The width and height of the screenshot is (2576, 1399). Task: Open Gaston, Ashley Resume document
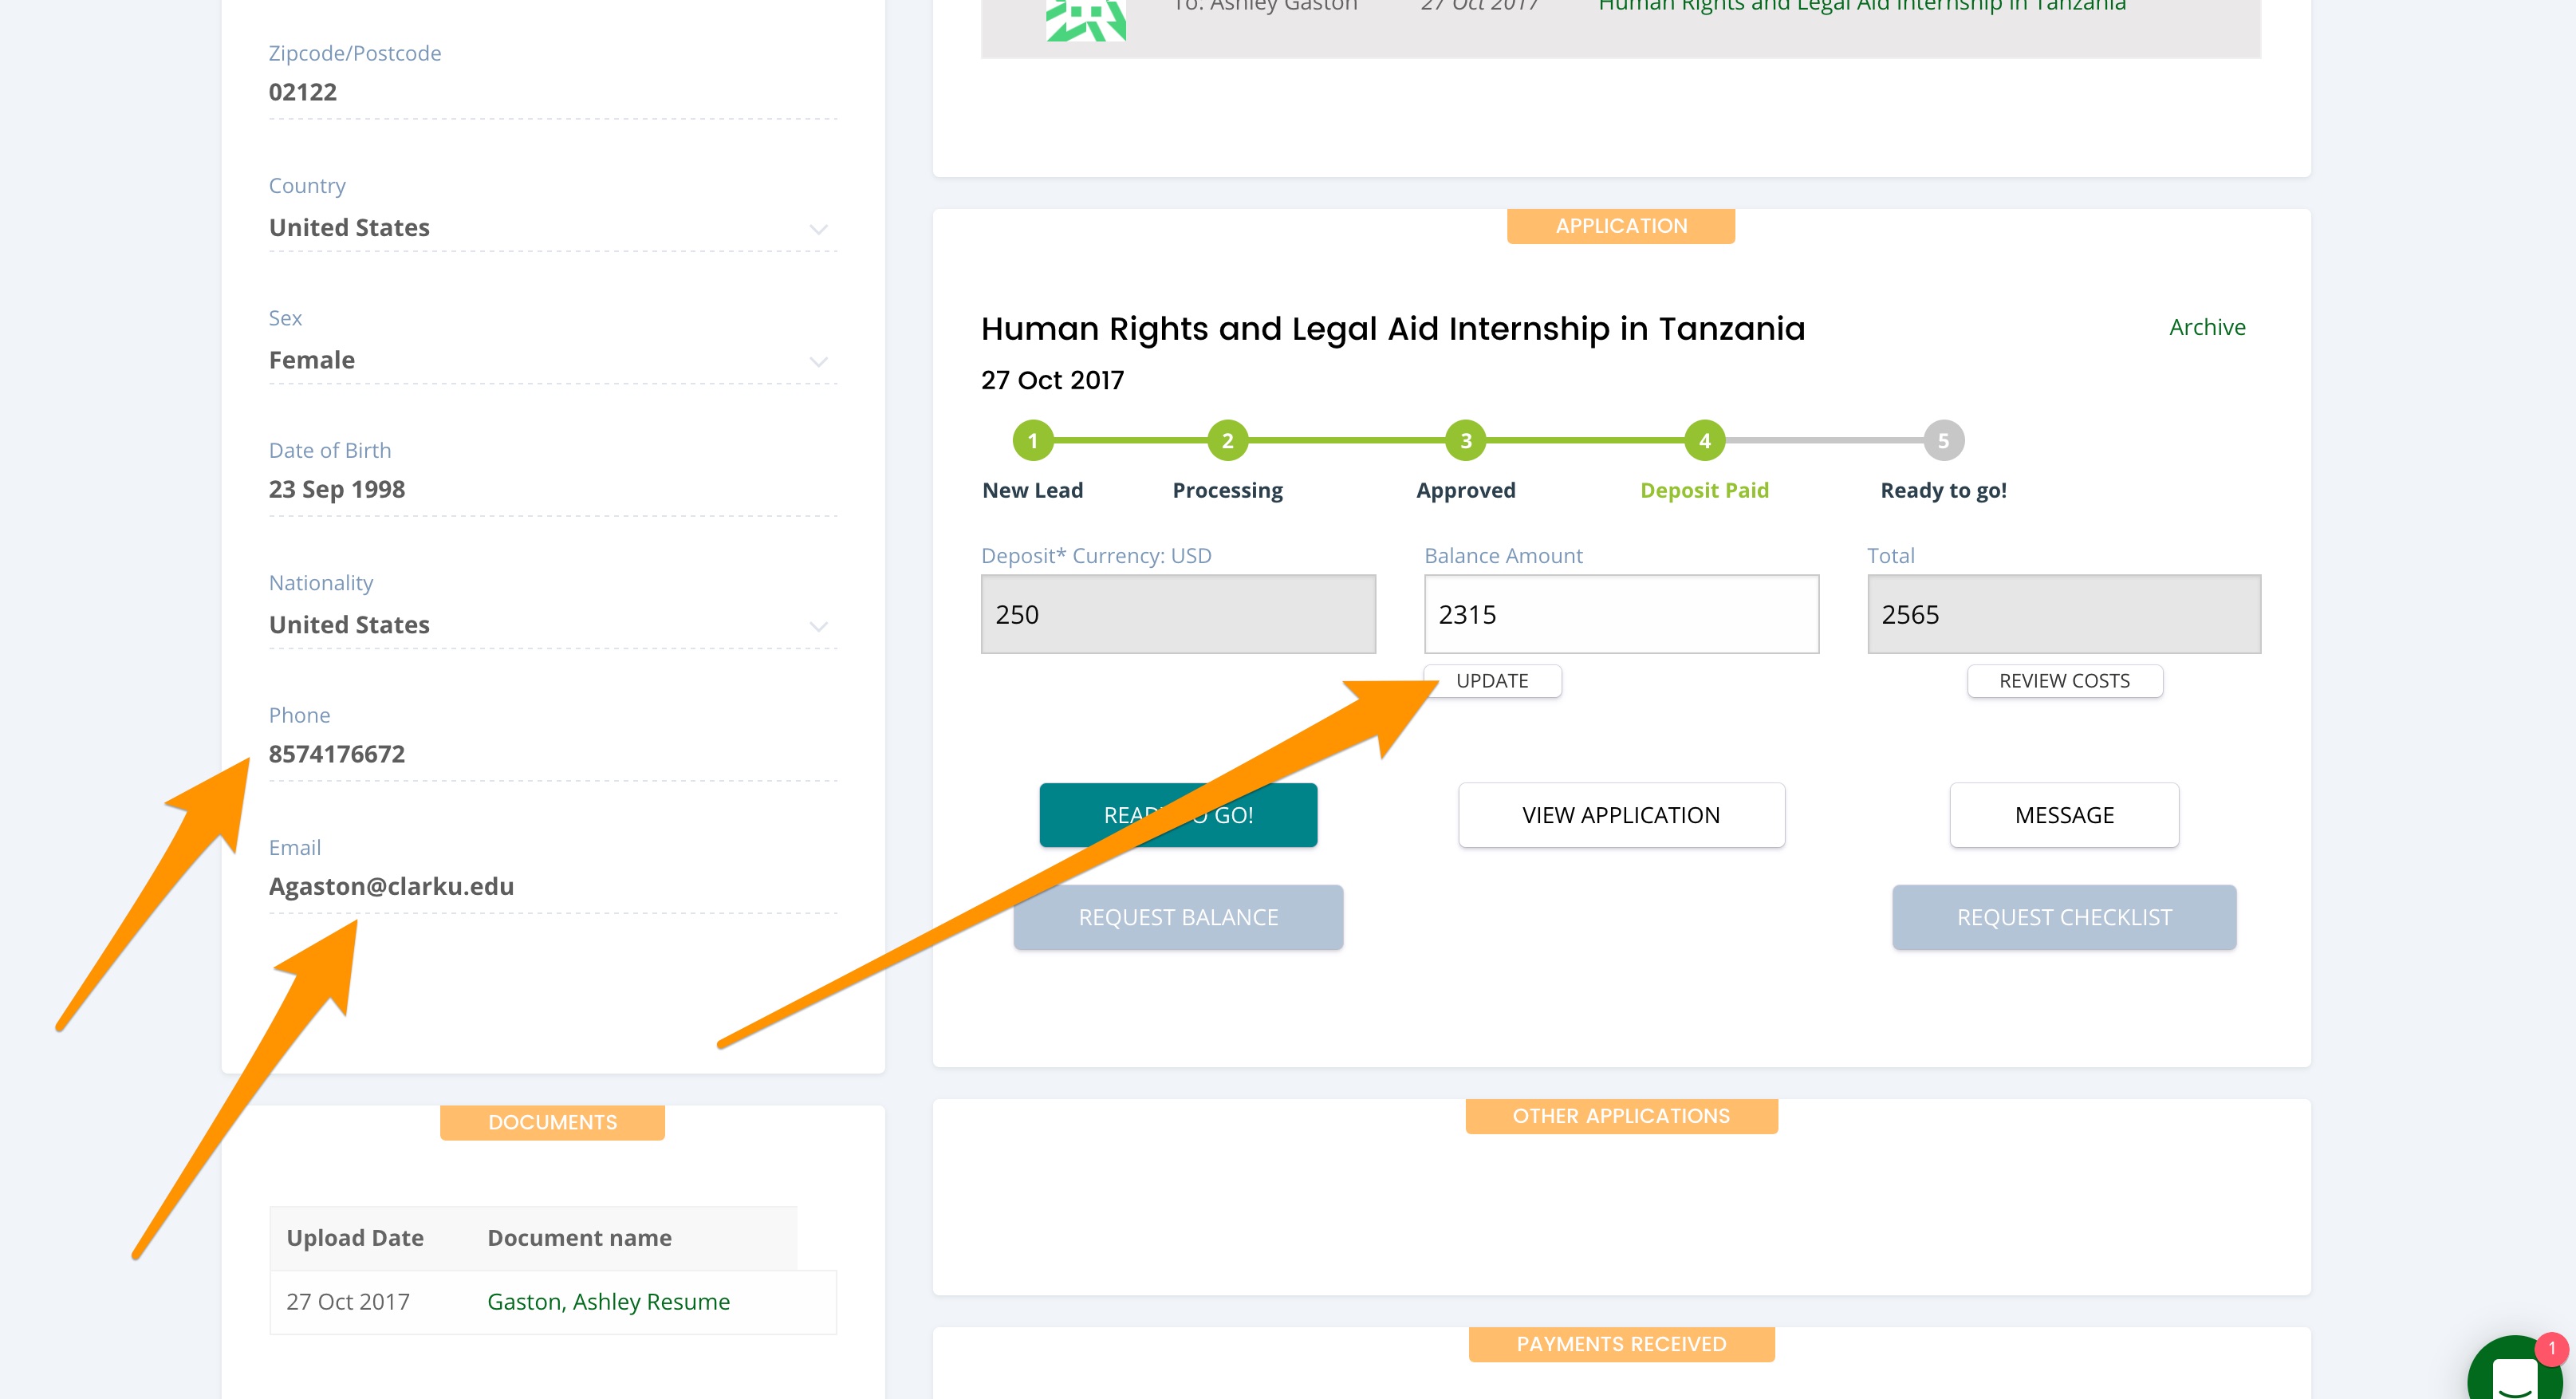point(608,1301)
